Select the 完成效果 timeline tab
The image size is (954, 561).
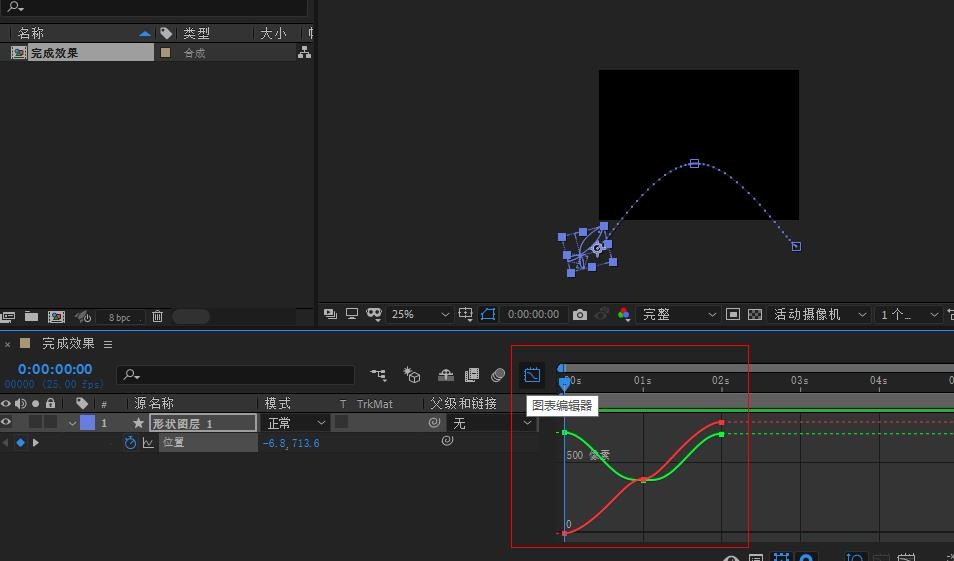(x=68, y=343)
